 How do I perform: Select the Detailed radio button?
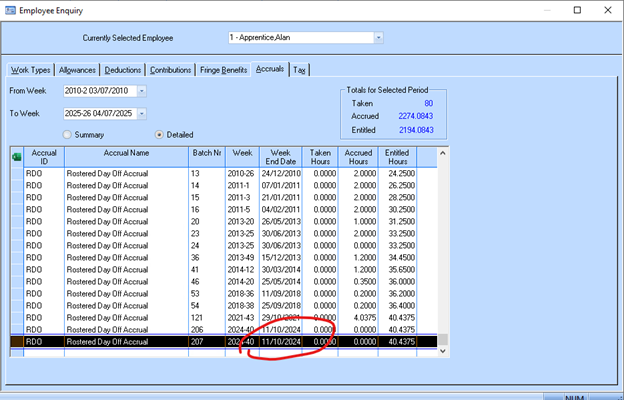coord(160,134)
